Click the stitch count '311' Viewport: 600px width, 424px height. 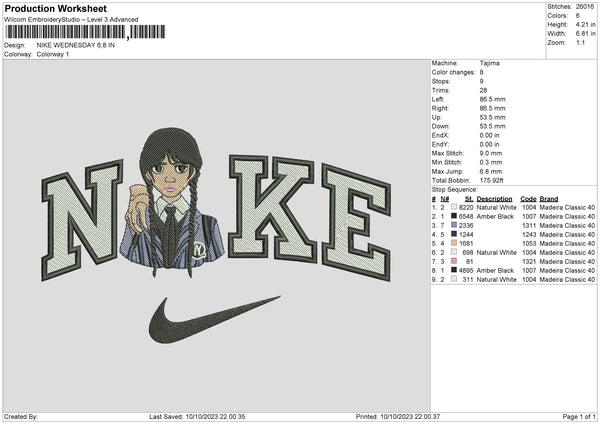tap(468, 279)
